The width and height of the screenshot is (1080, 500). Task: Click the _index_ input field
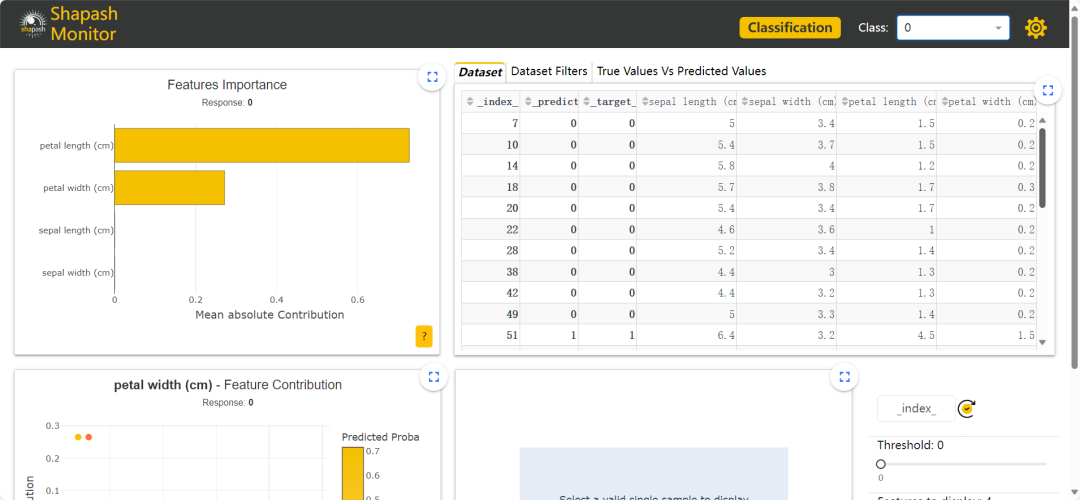point(916,409)
